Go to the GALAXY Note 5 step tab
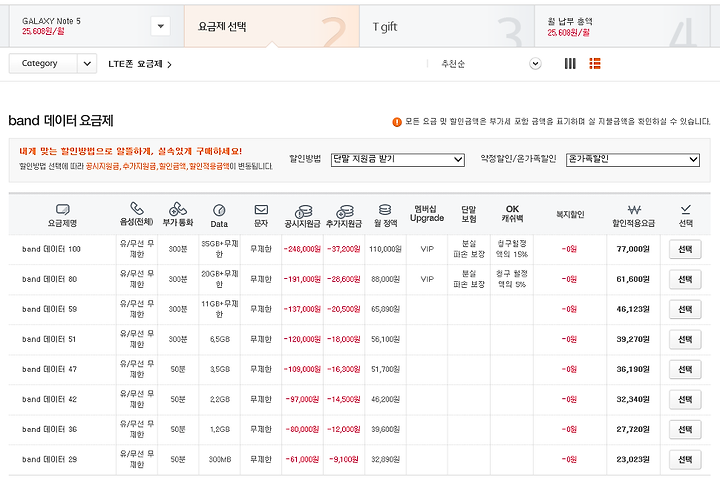Screen dimensions: 720x480 pos(96,26)
